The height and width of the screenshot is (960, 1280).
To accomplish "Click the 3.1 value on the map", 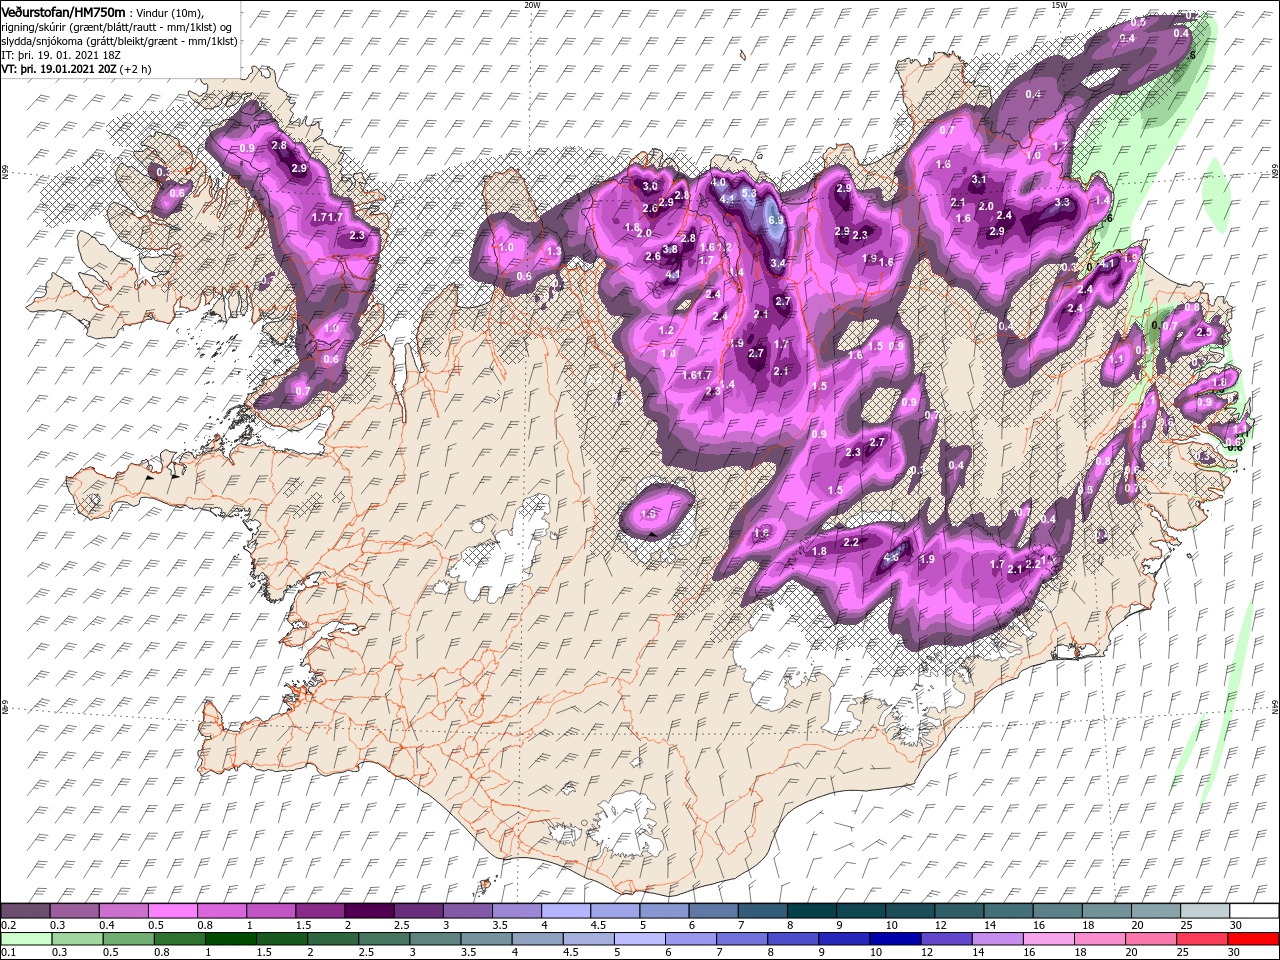I will coord(979,180).
